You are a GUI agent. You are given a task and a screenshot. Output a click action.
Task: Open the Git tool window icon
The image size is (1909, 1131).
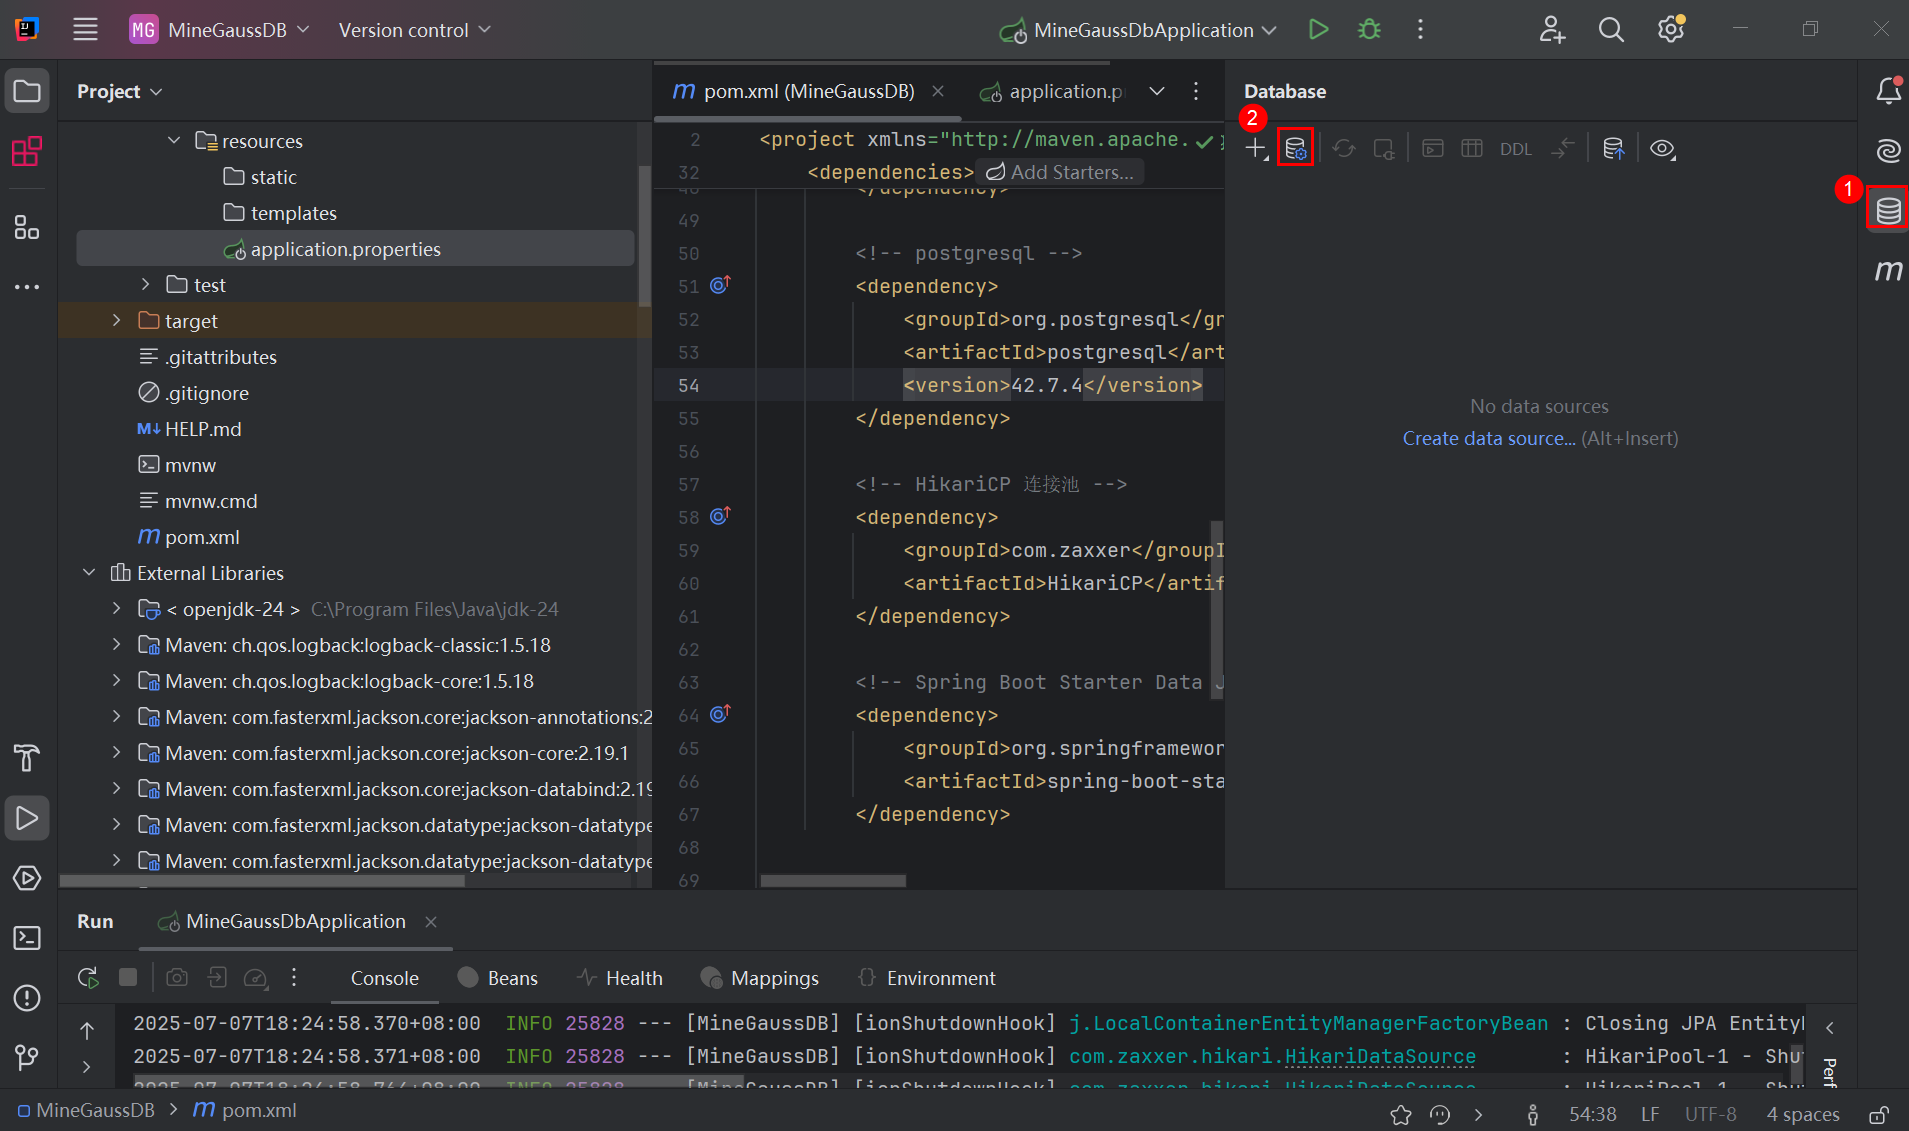coord(27,1057)
